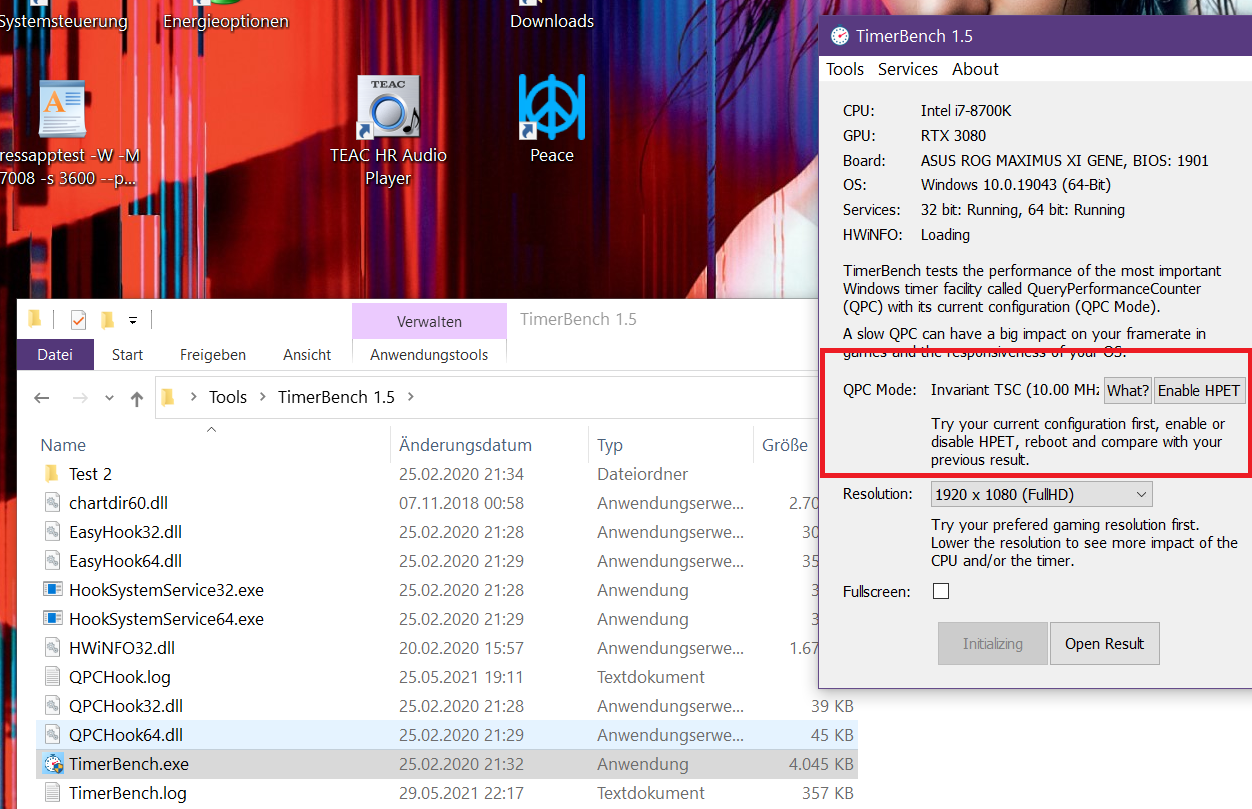
Task: Switch to the Freigeben ribbon tab
Action: pos(213,354)
